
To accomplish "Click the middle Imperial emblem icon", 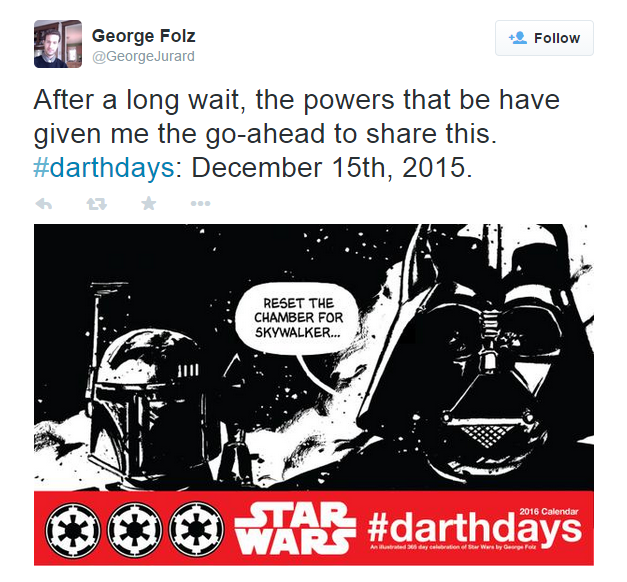I will (x=134, y=530).
